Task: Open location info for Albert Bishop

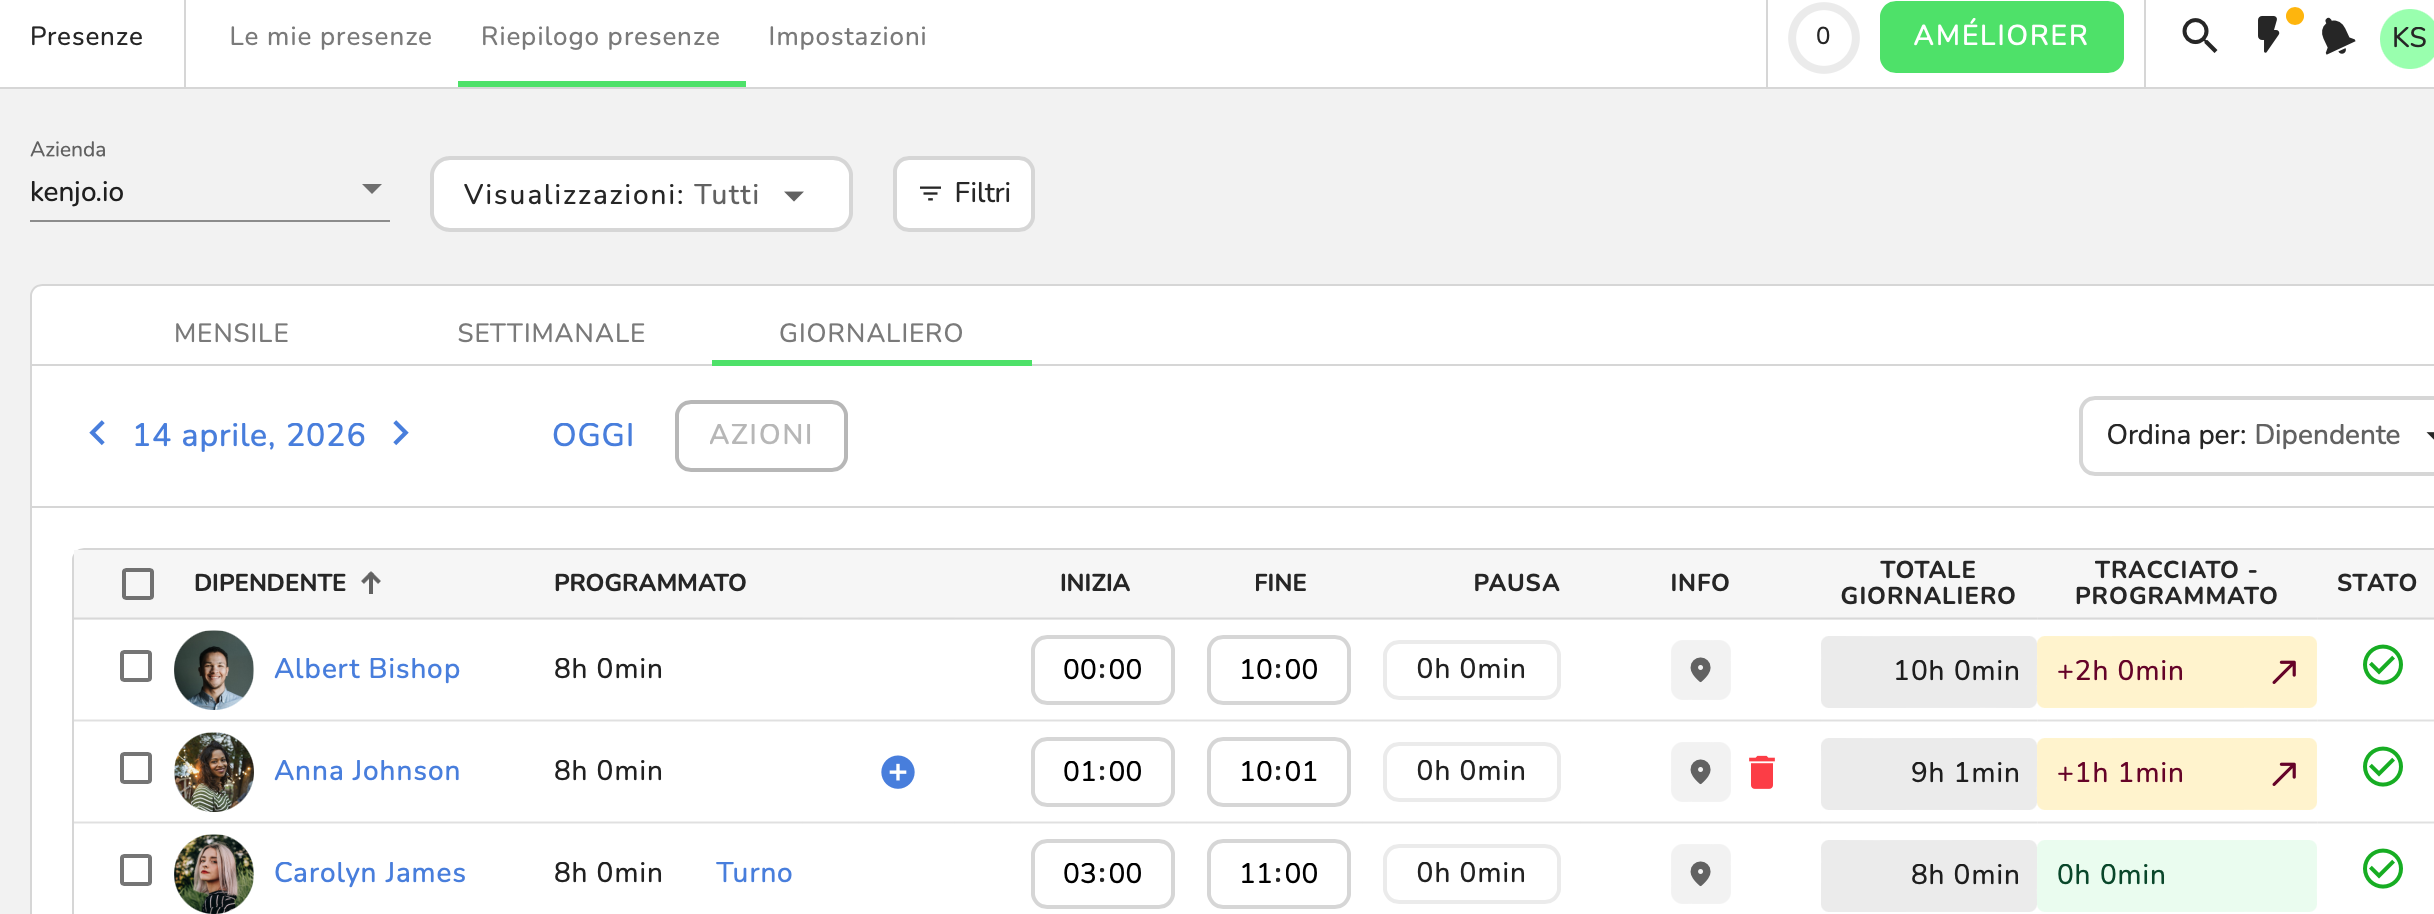Action: click(1700, 669)
